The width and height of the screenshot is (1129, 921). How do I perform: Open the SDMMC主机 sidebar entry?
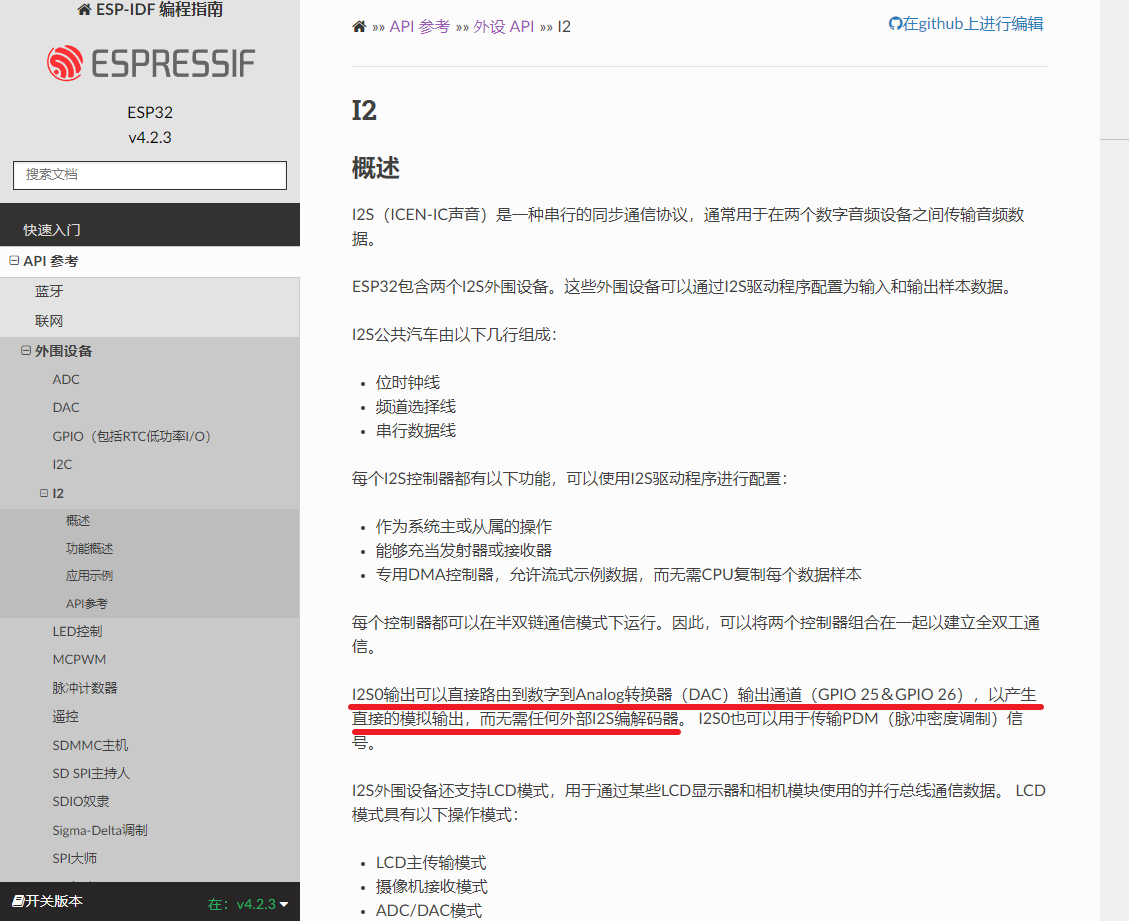(x=90, y=745)
